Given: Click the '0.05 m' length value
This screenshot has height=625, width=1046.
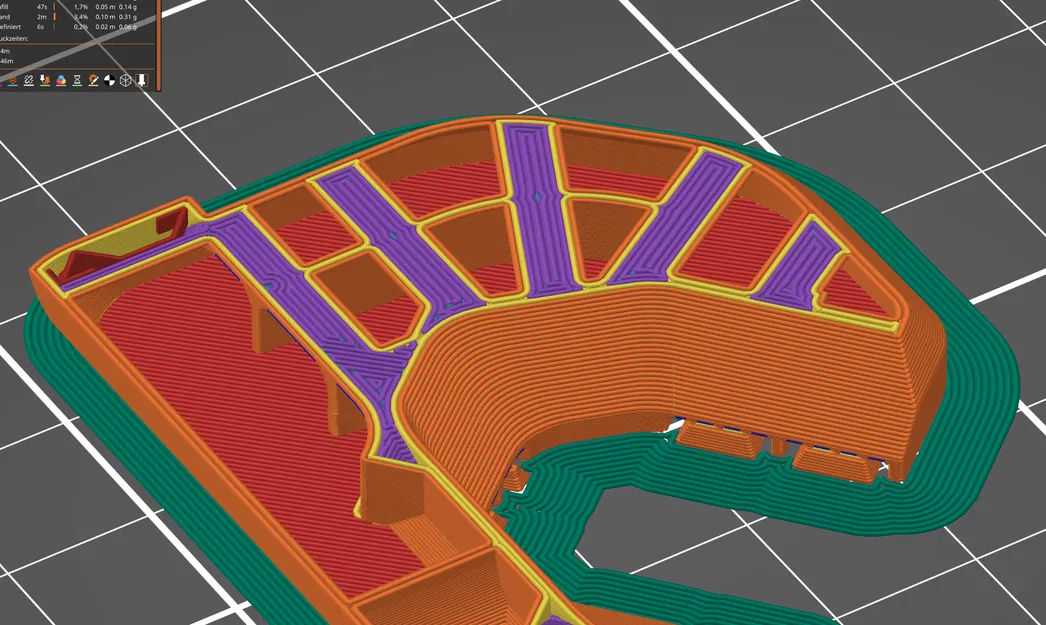Looking at the screenshot, I should pyautogui.click(x=105, y=7).
